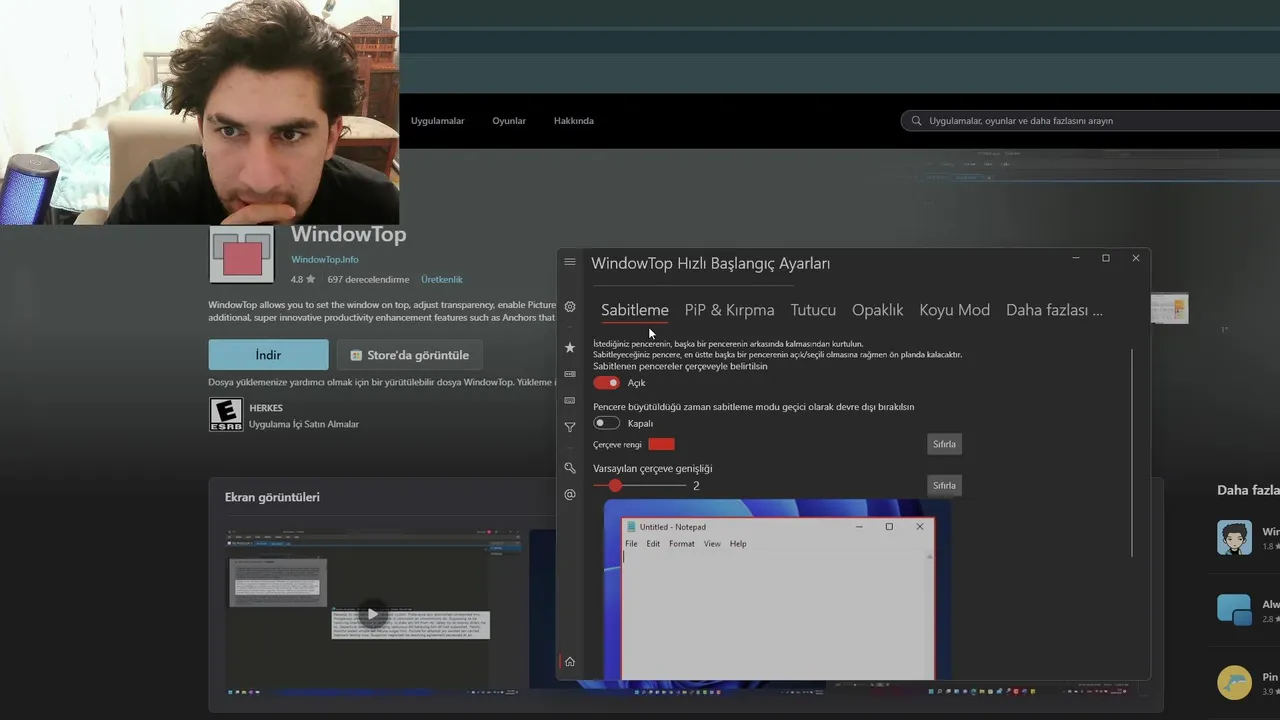Reset frame color with its Sıfırla button
This screenshot has width=1280, height=720.
tap(944, 444)
